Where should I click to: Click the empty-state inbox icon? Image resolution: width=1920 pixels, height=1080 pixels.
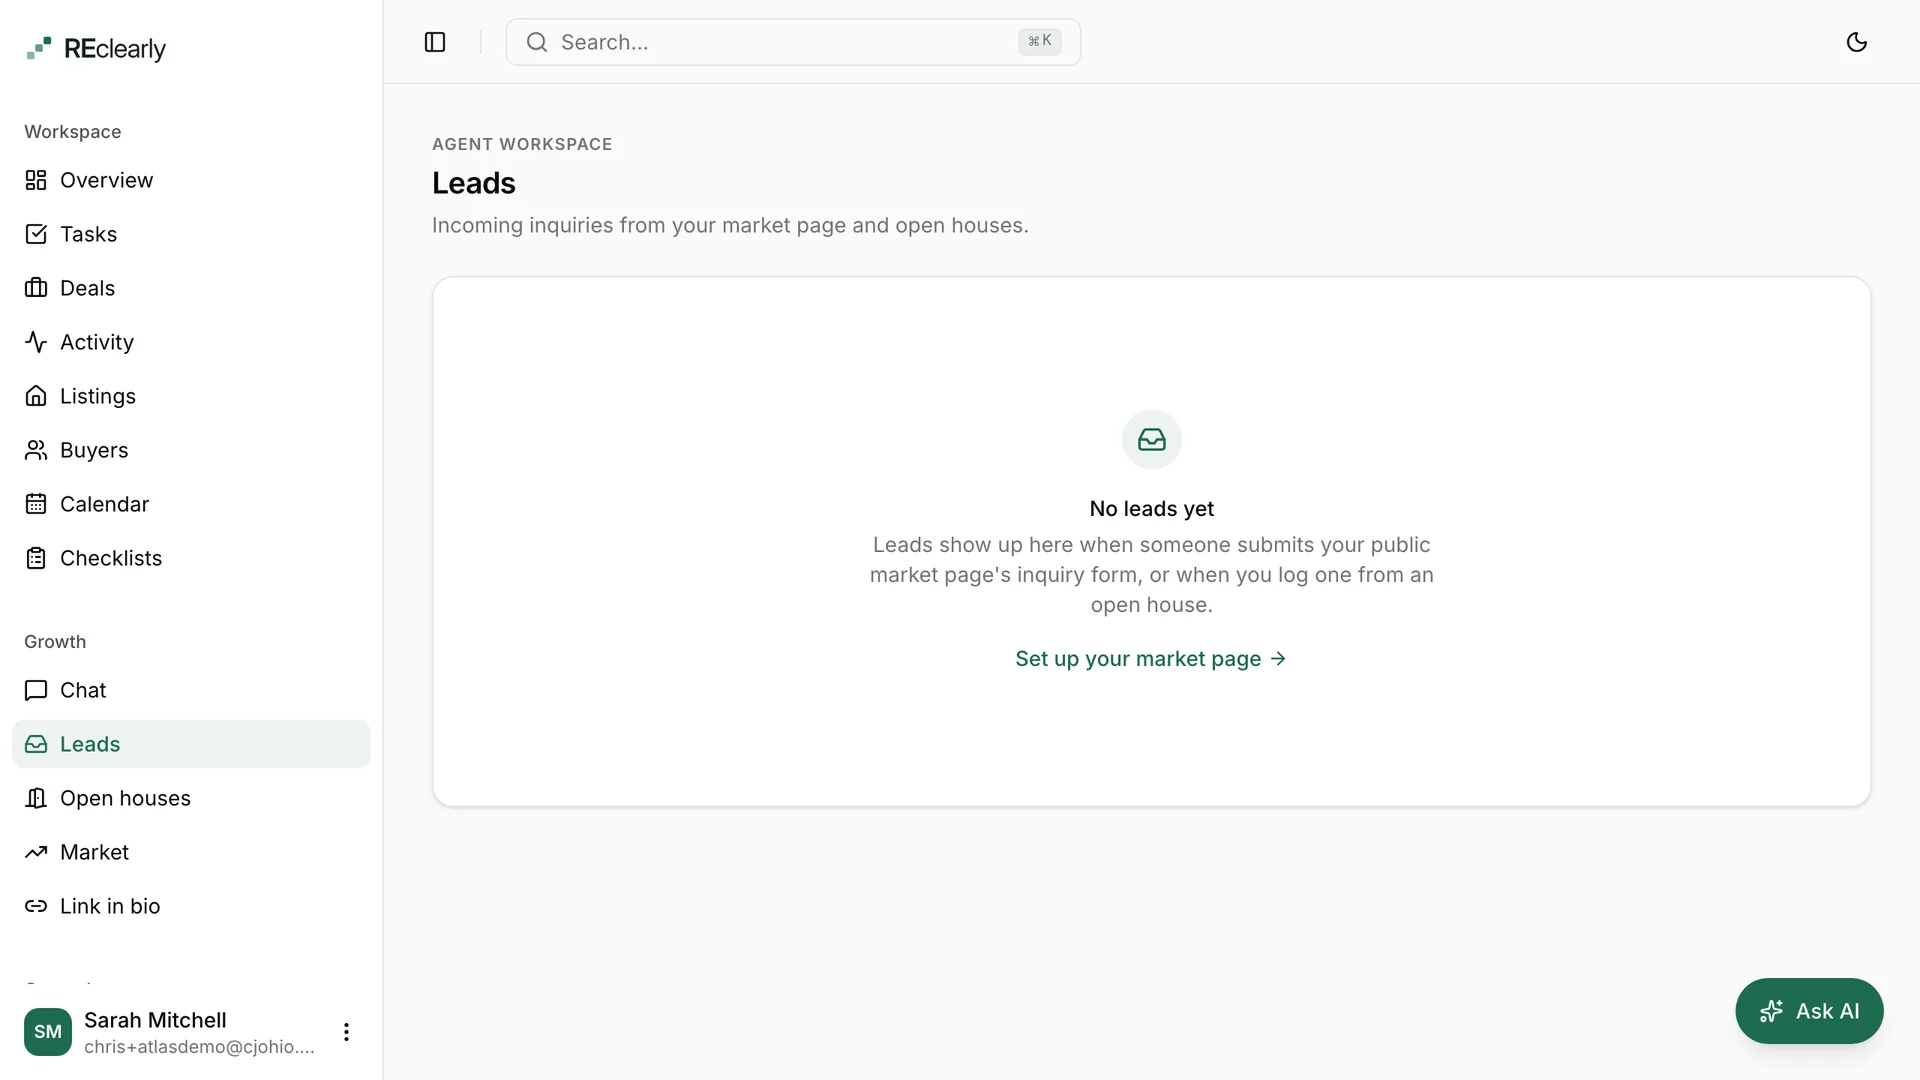1152,440
